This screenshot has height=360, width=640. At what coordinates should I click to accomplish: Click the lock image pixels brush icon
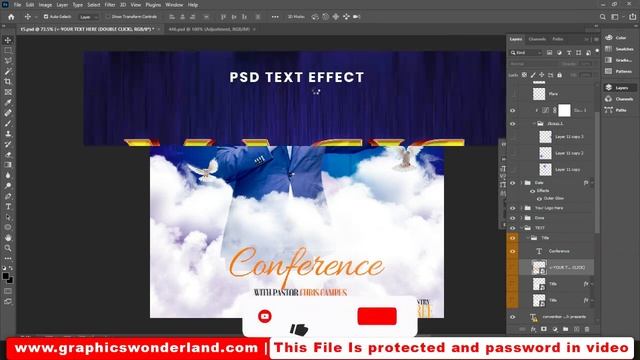pos(533,75)
